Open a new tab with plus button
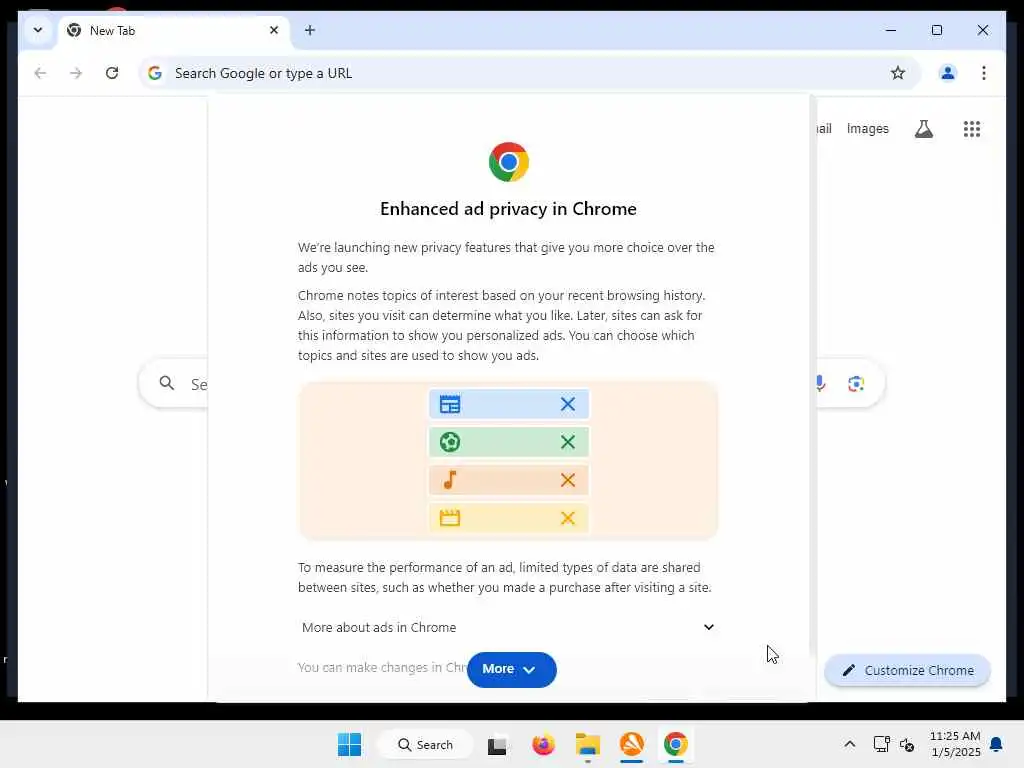The image size is (1024, 768). pyautogui.click(x=310, y=30)
